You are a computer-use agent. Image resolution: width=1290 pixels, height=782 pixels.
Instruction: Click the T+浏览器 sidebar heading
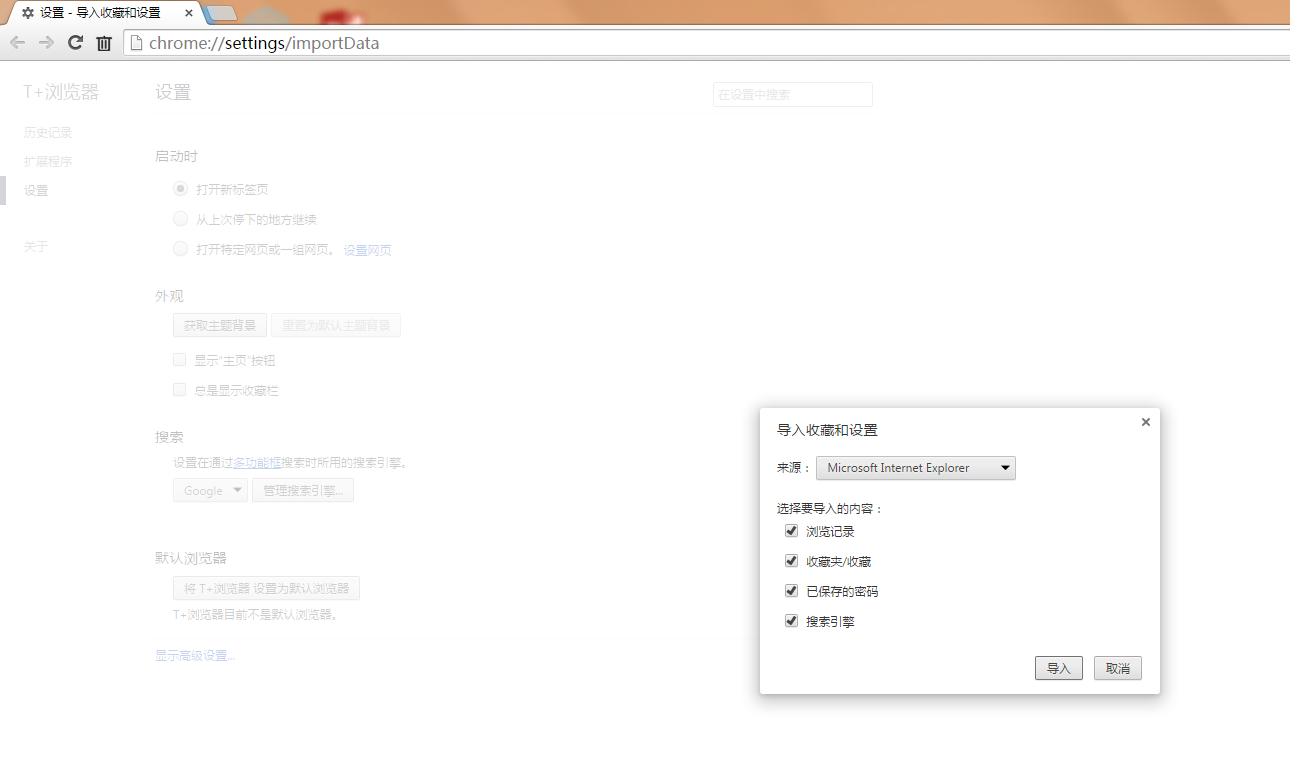click(x=62, y=92)
